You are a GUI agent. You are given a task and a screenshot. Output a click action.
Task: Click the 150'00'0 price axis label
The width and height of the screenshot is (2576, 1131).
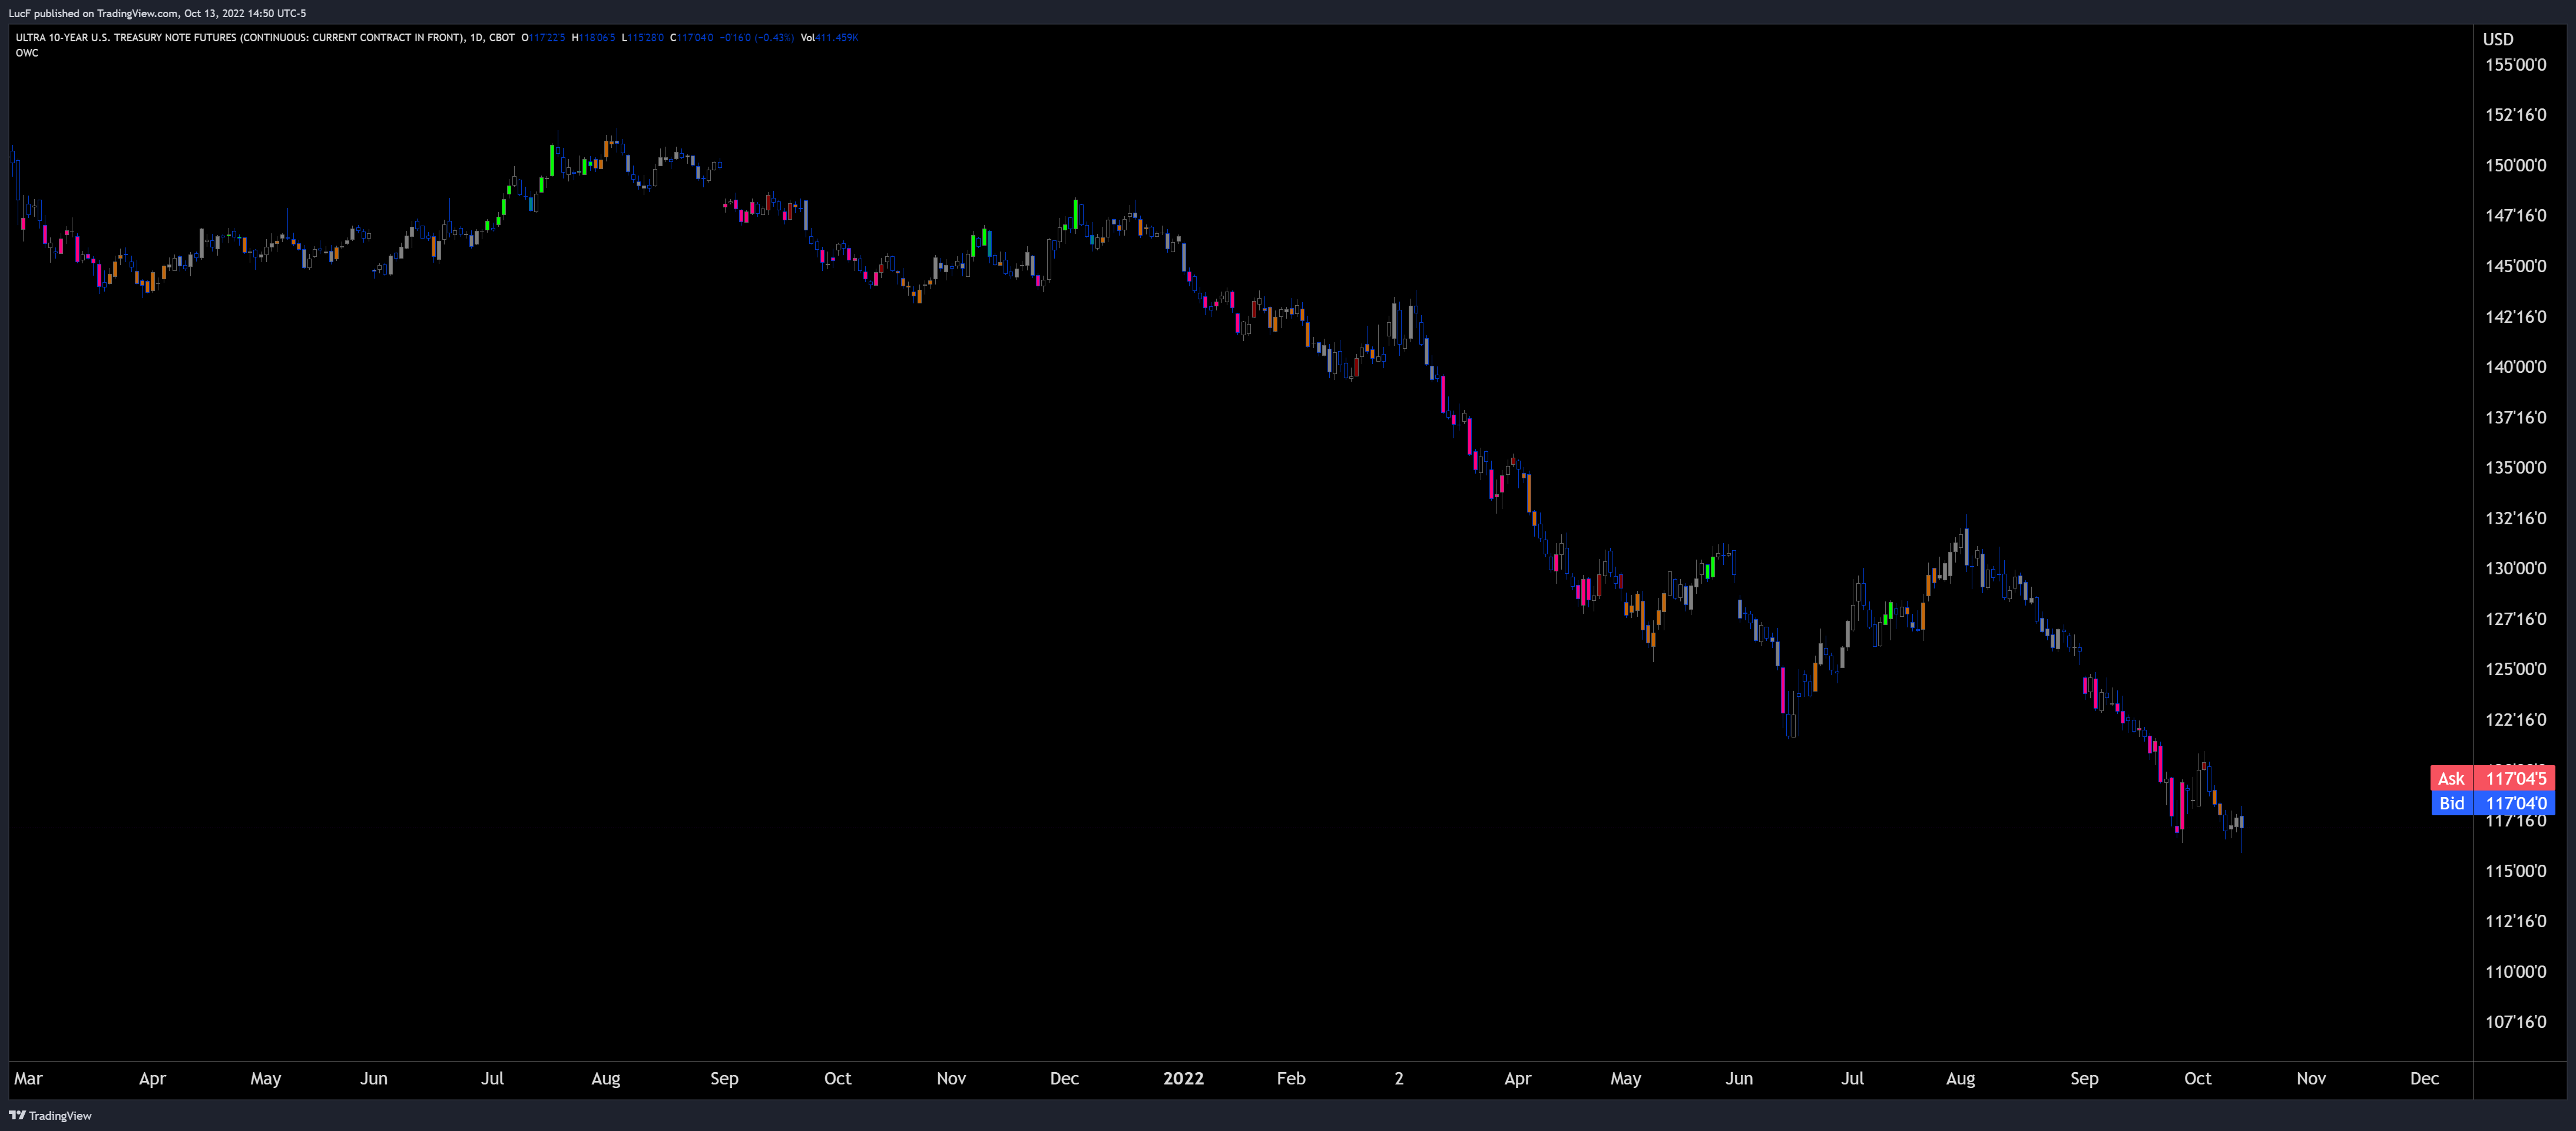2516,165
